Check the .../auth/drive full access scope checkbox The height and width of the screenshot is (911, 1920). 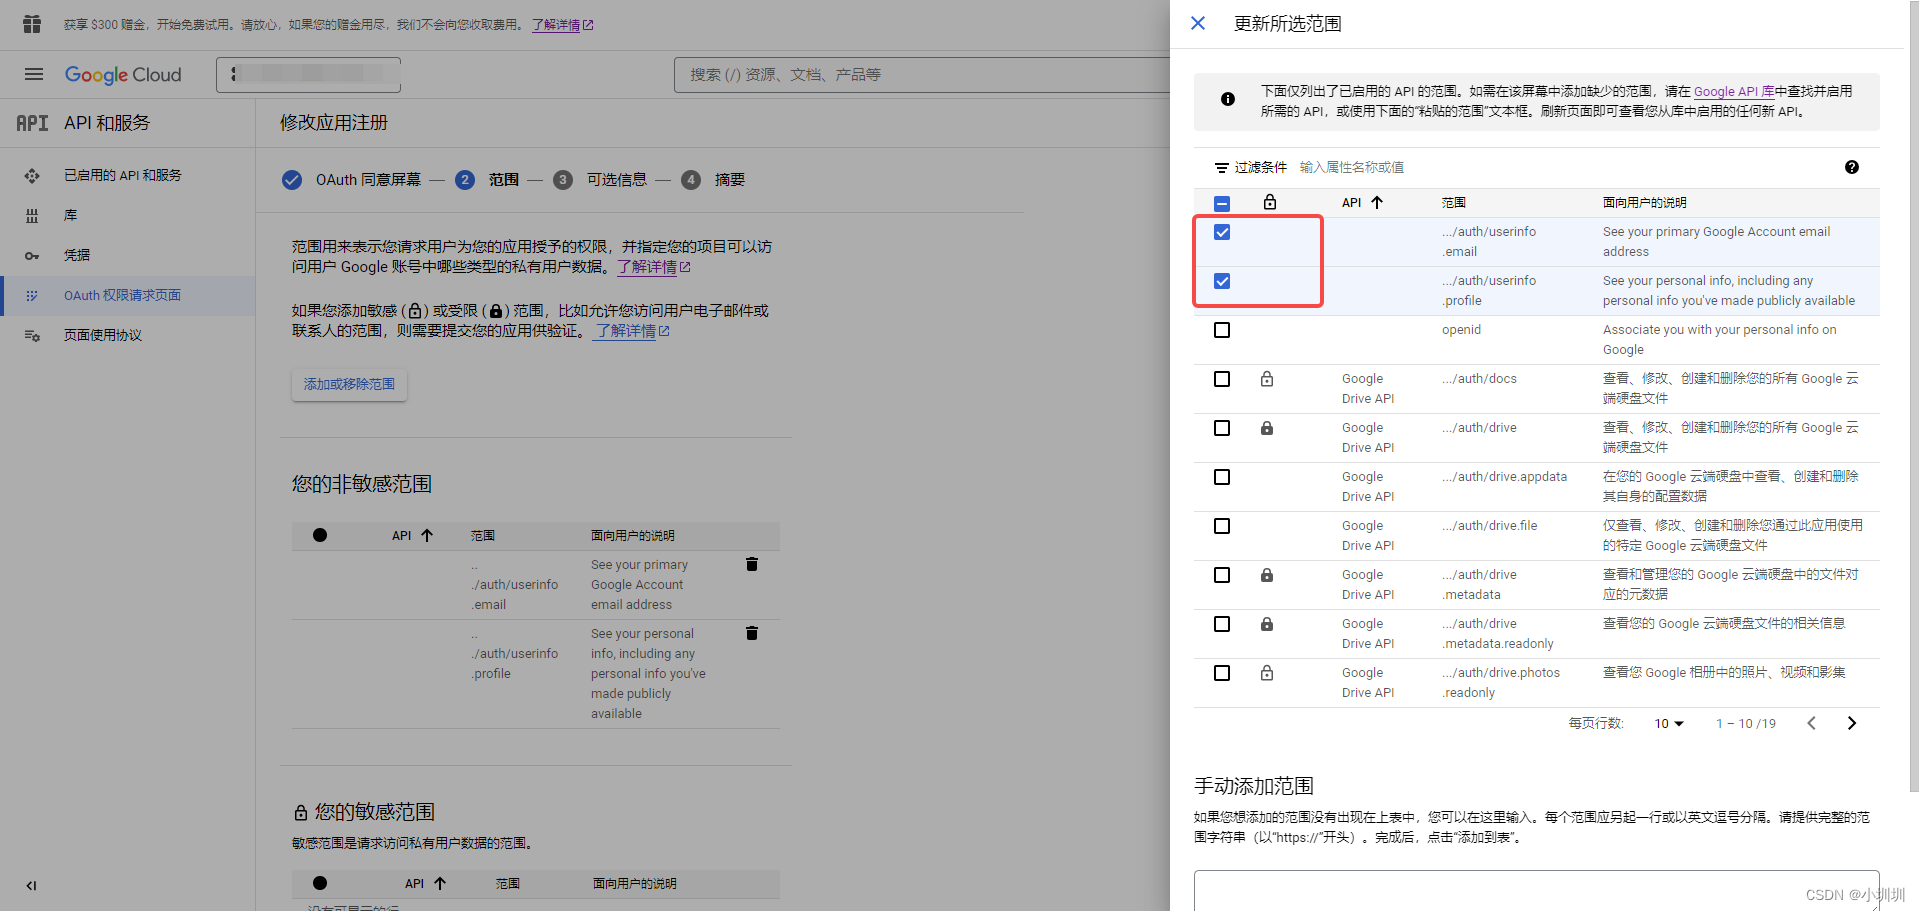coord(1222,428)
